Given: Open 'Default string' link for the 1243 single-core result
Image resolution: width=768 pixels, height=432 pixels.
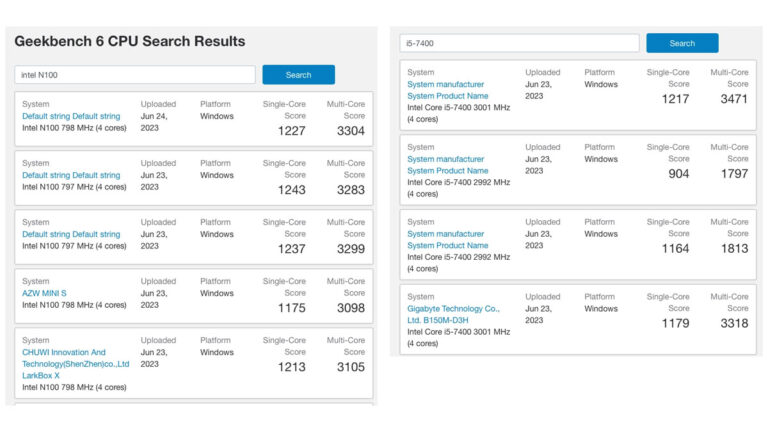Looking at the screenshot, I should [71, 175].
